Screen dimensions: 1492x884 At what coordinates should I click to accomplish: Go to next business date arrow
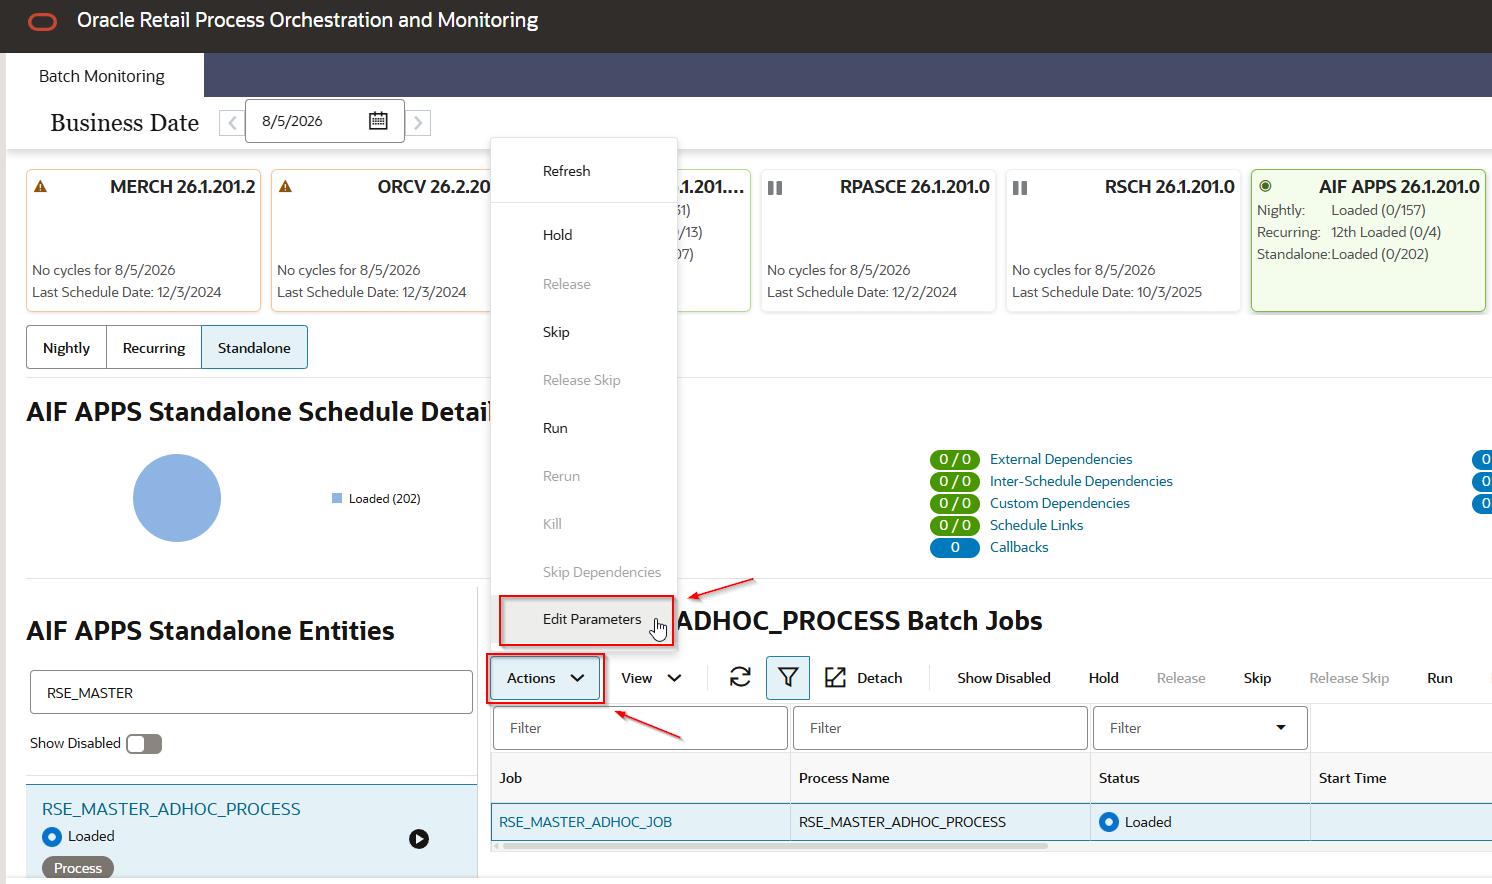[418, 123]
